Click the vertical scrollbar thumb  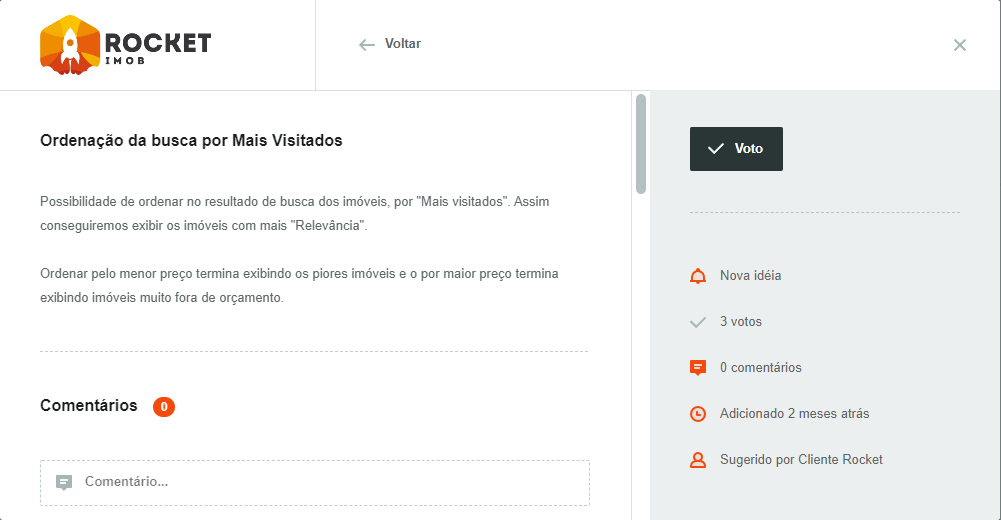pos(641,143)
